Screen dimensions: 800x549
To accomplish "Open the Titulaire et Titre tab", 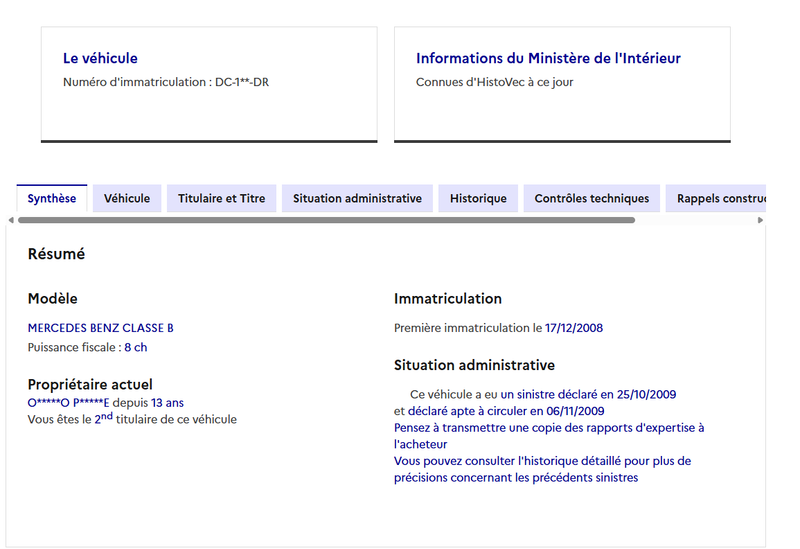I will [x=221, y=198].
